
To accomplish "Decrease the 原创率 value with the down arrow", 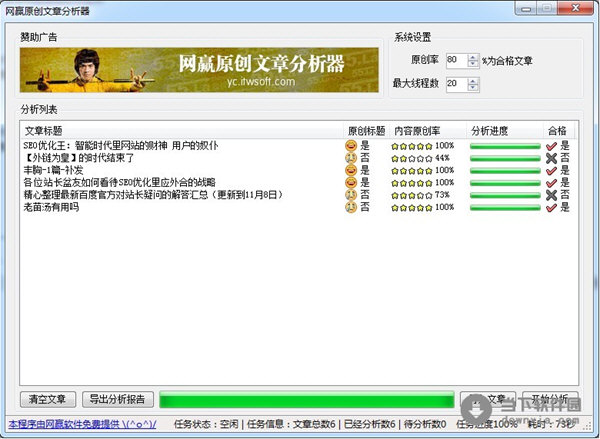I will pyautogui.click(x=473, y=64).
